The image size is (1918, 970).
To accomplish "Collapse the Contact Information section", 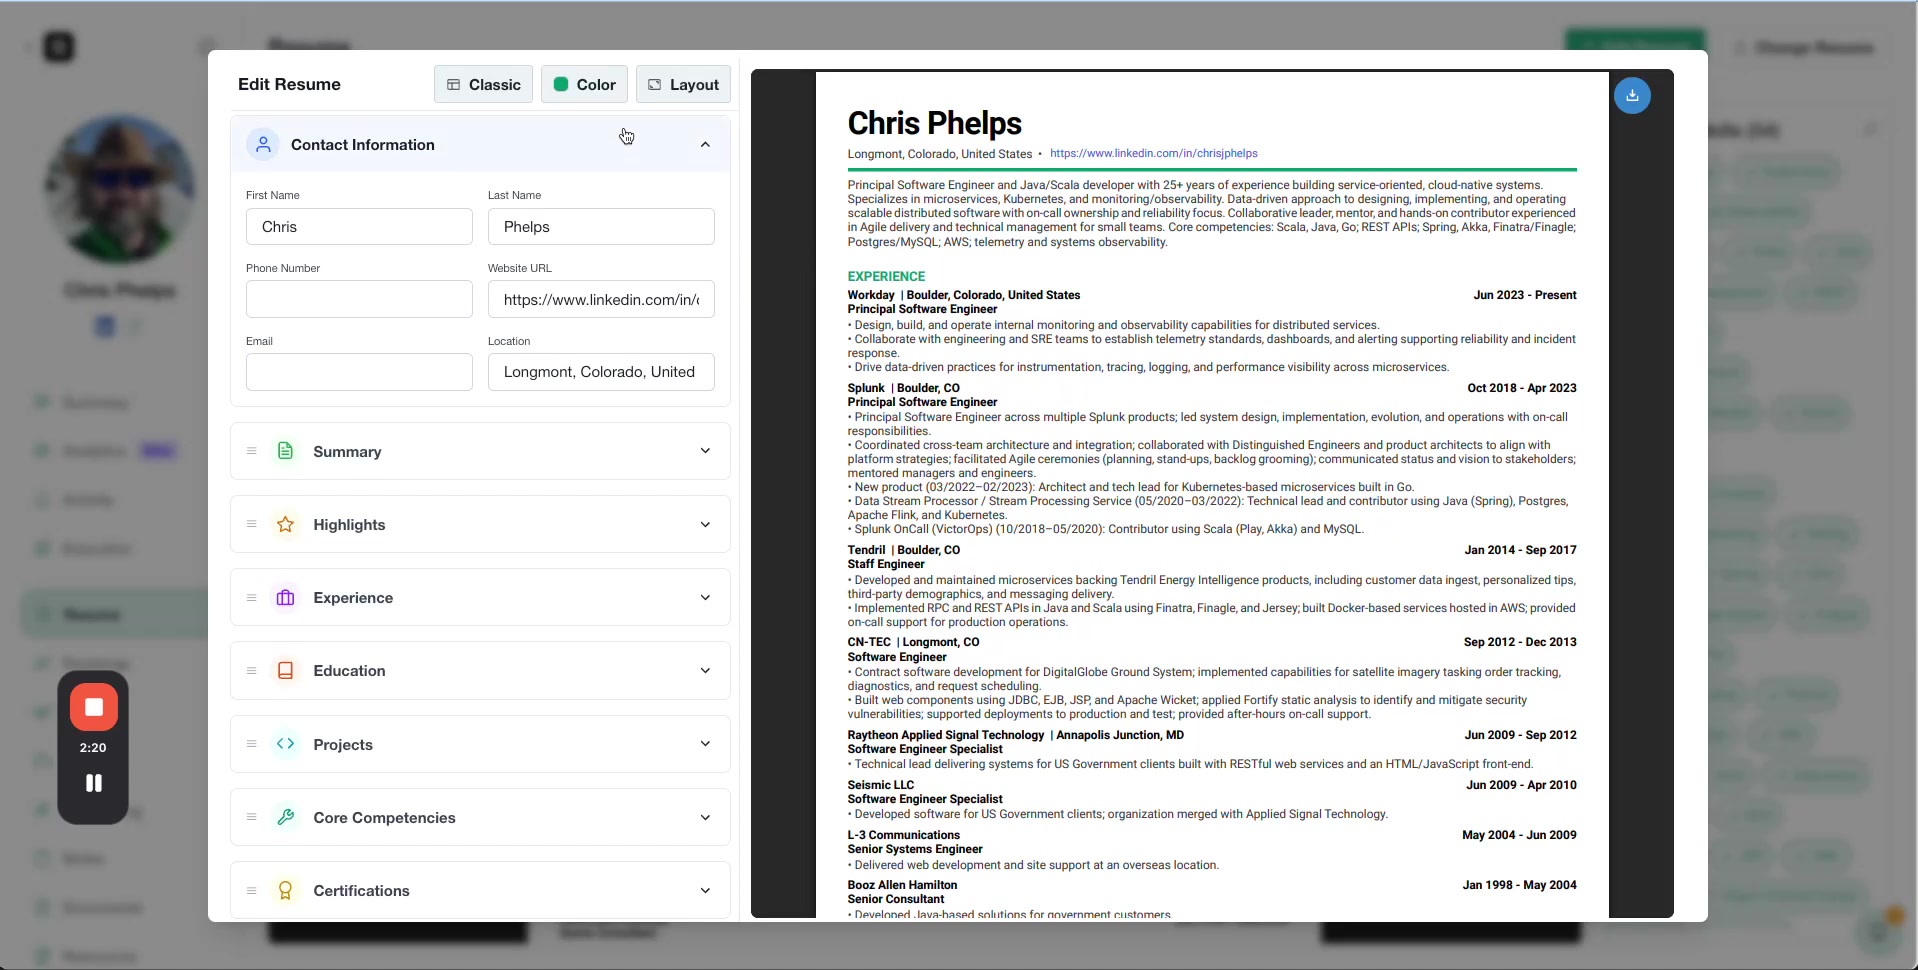I will point(705,144).
